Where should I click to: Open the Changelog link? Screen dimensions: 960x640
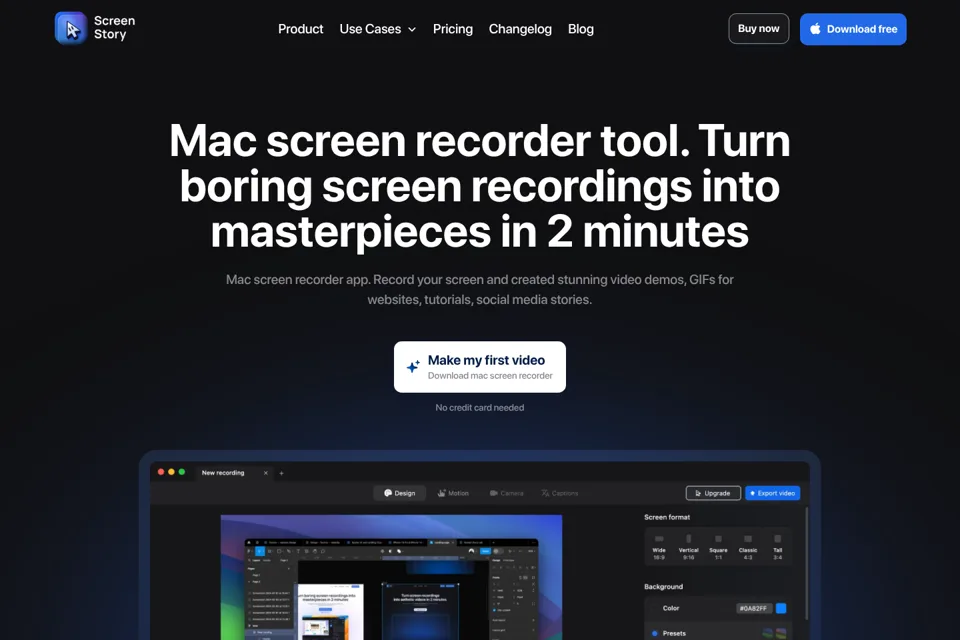[520, 29]
